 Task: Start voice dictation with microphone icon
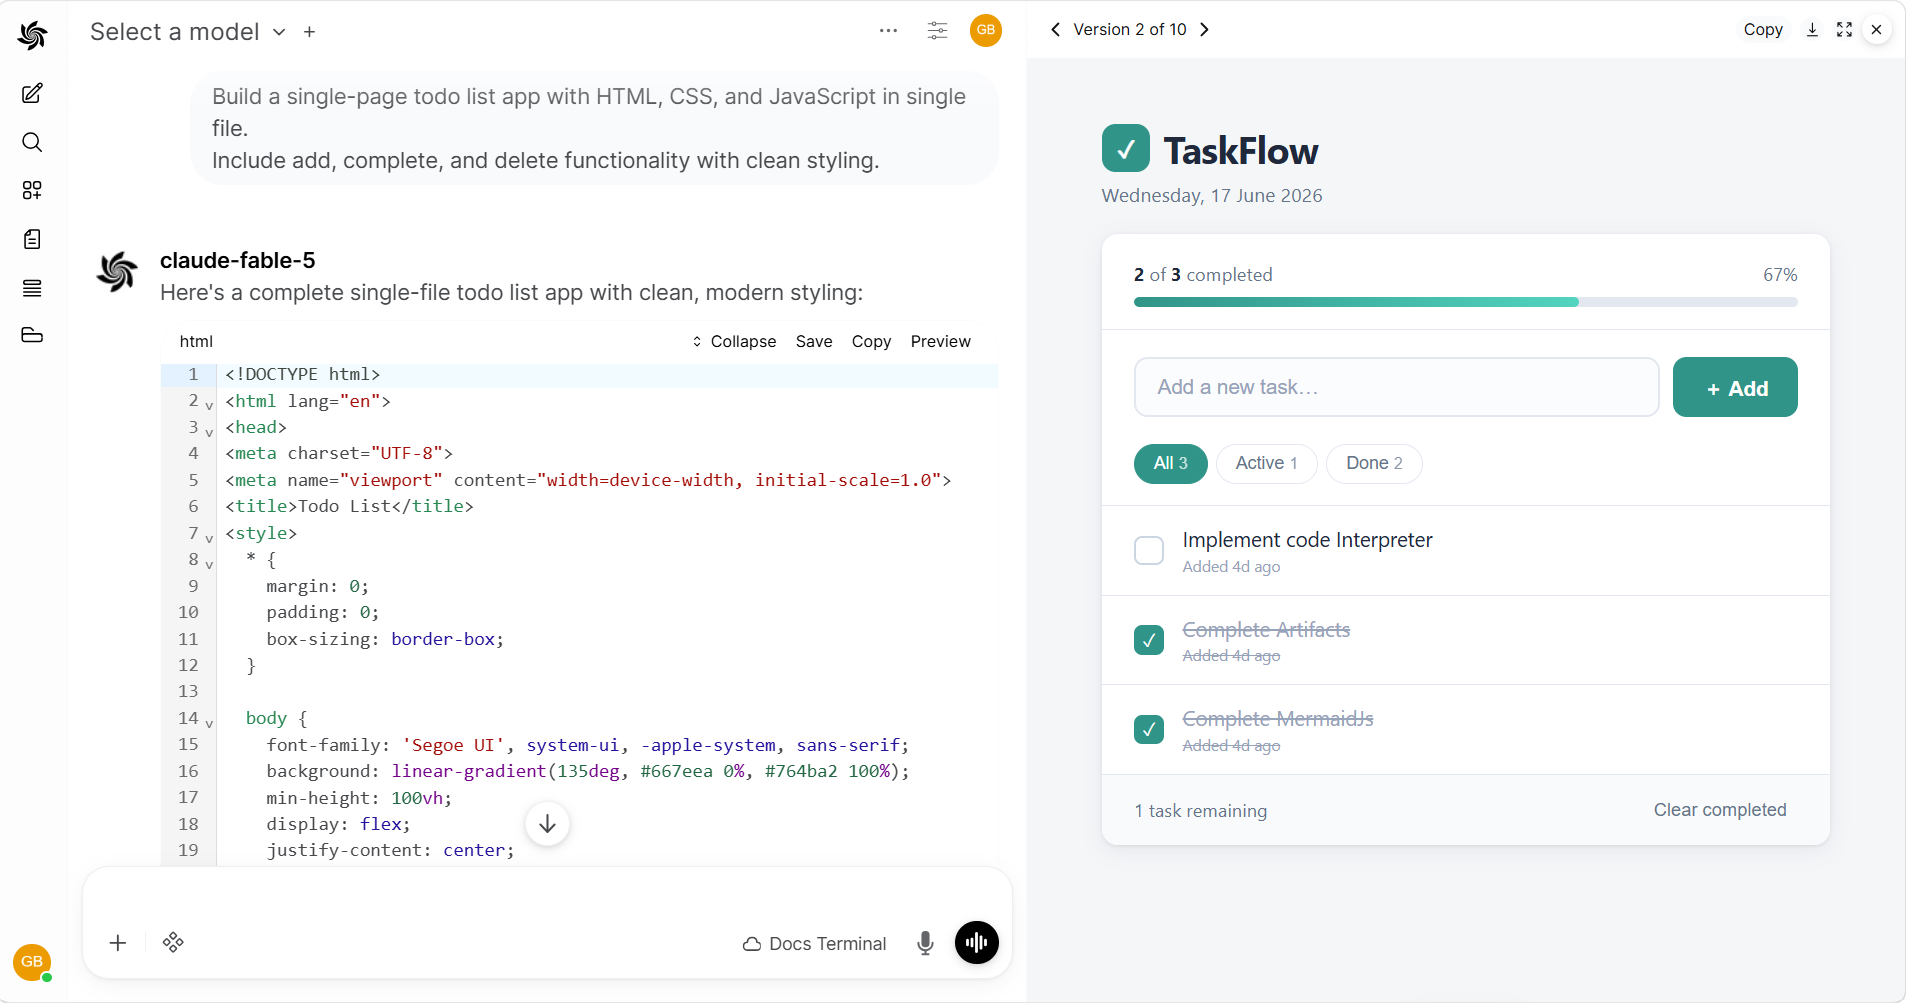coord(925,943)
